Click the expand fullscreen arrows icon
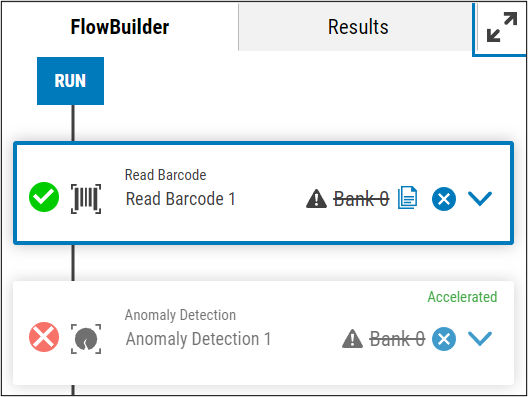528x397 pixels. (502, 27)
